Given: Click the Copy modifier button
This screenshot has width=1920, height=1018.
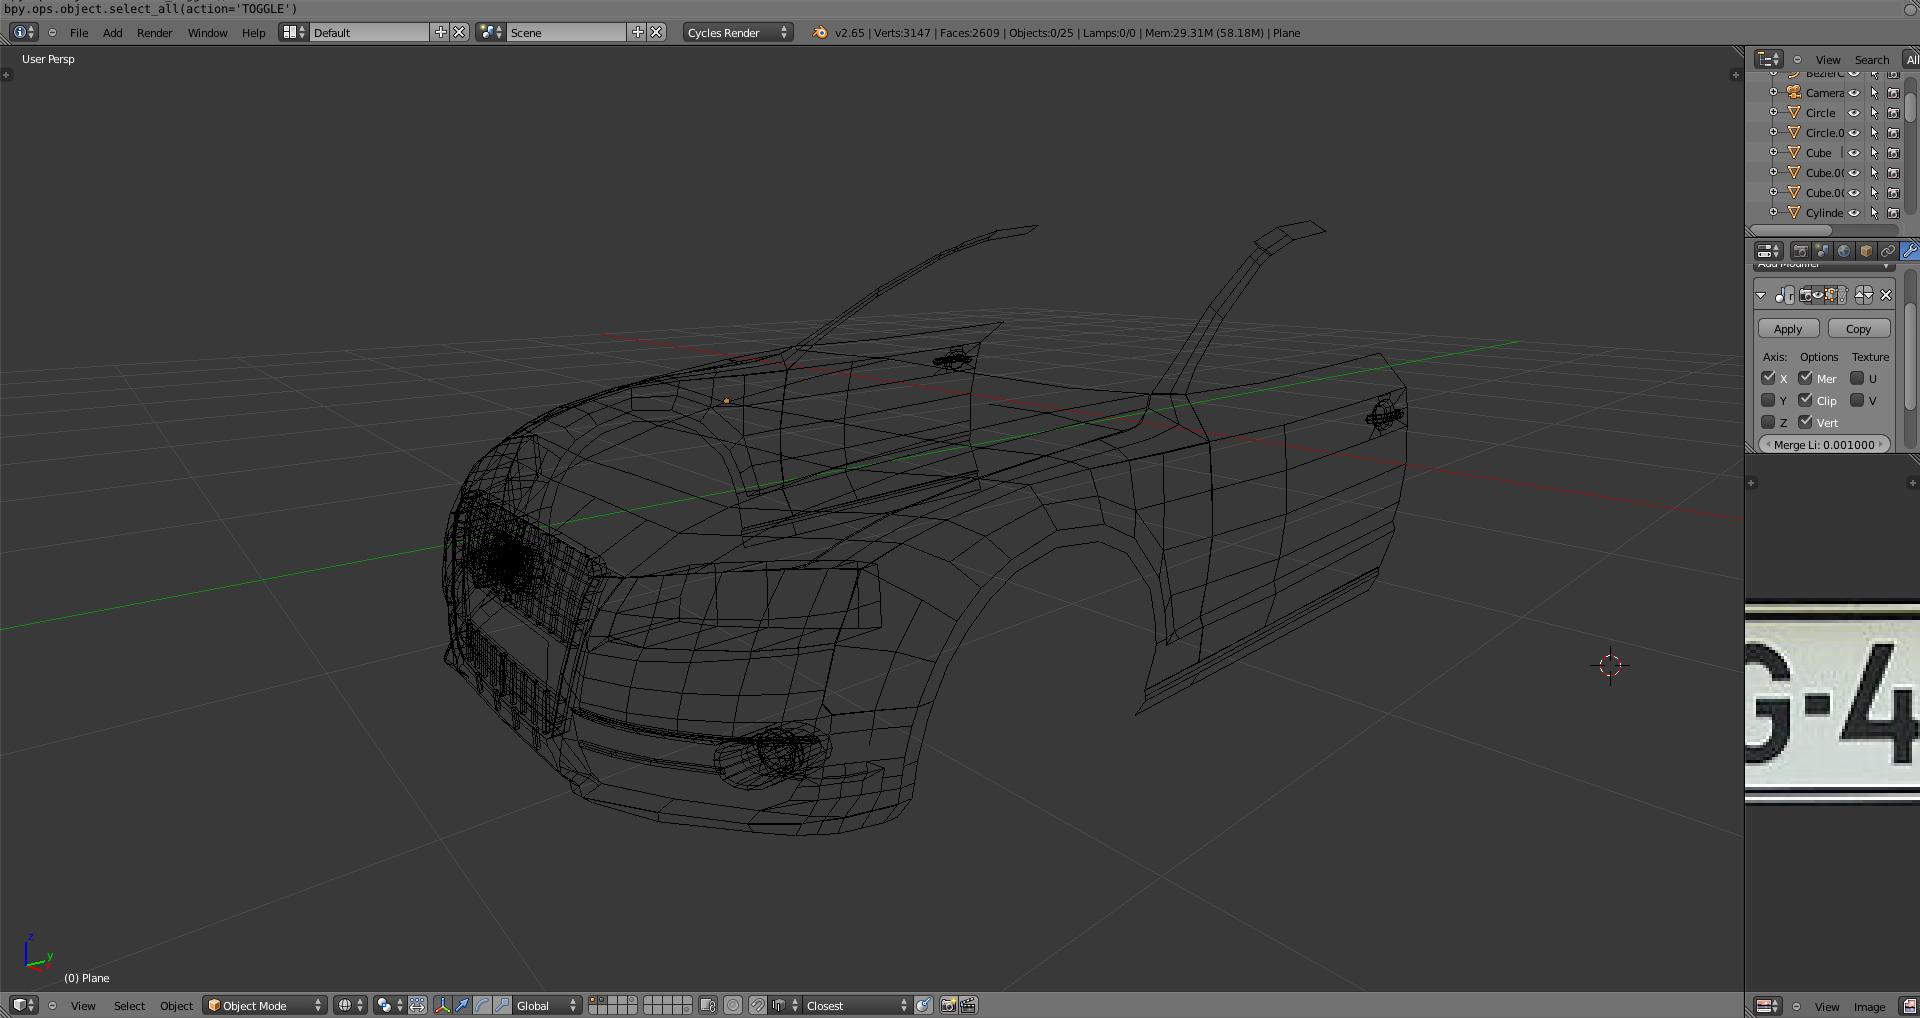Looking at the screenshot, I should pyautogui.click(x=1858, y=329).
